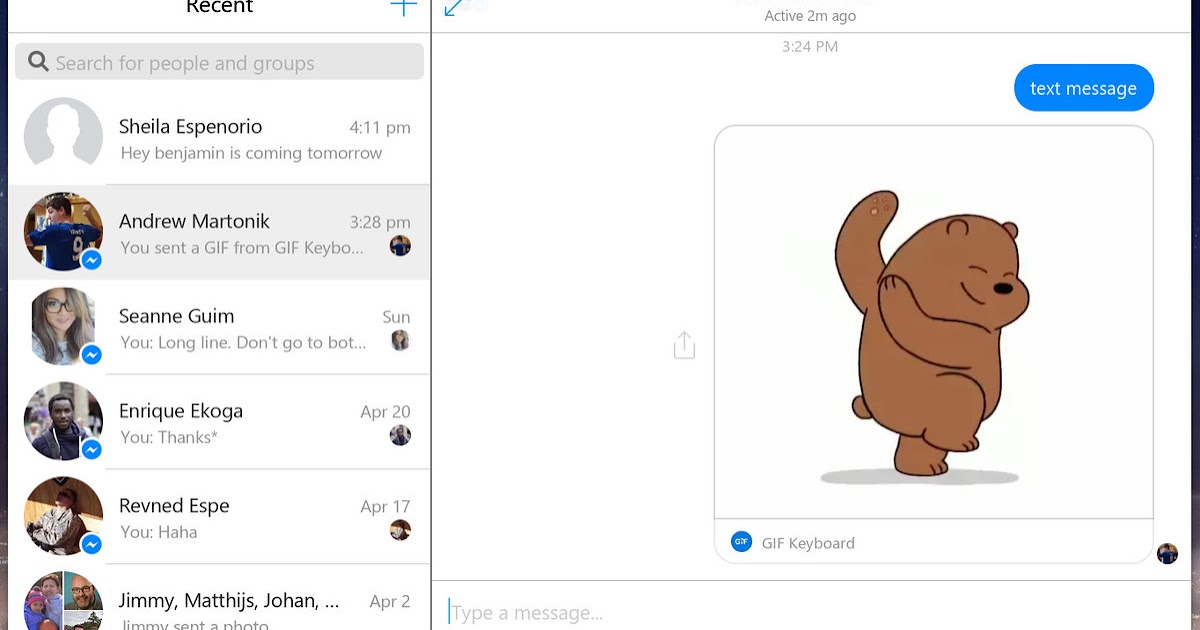
Task: Click the "You: Thanks*" message preview
Action: coord(169,437)
